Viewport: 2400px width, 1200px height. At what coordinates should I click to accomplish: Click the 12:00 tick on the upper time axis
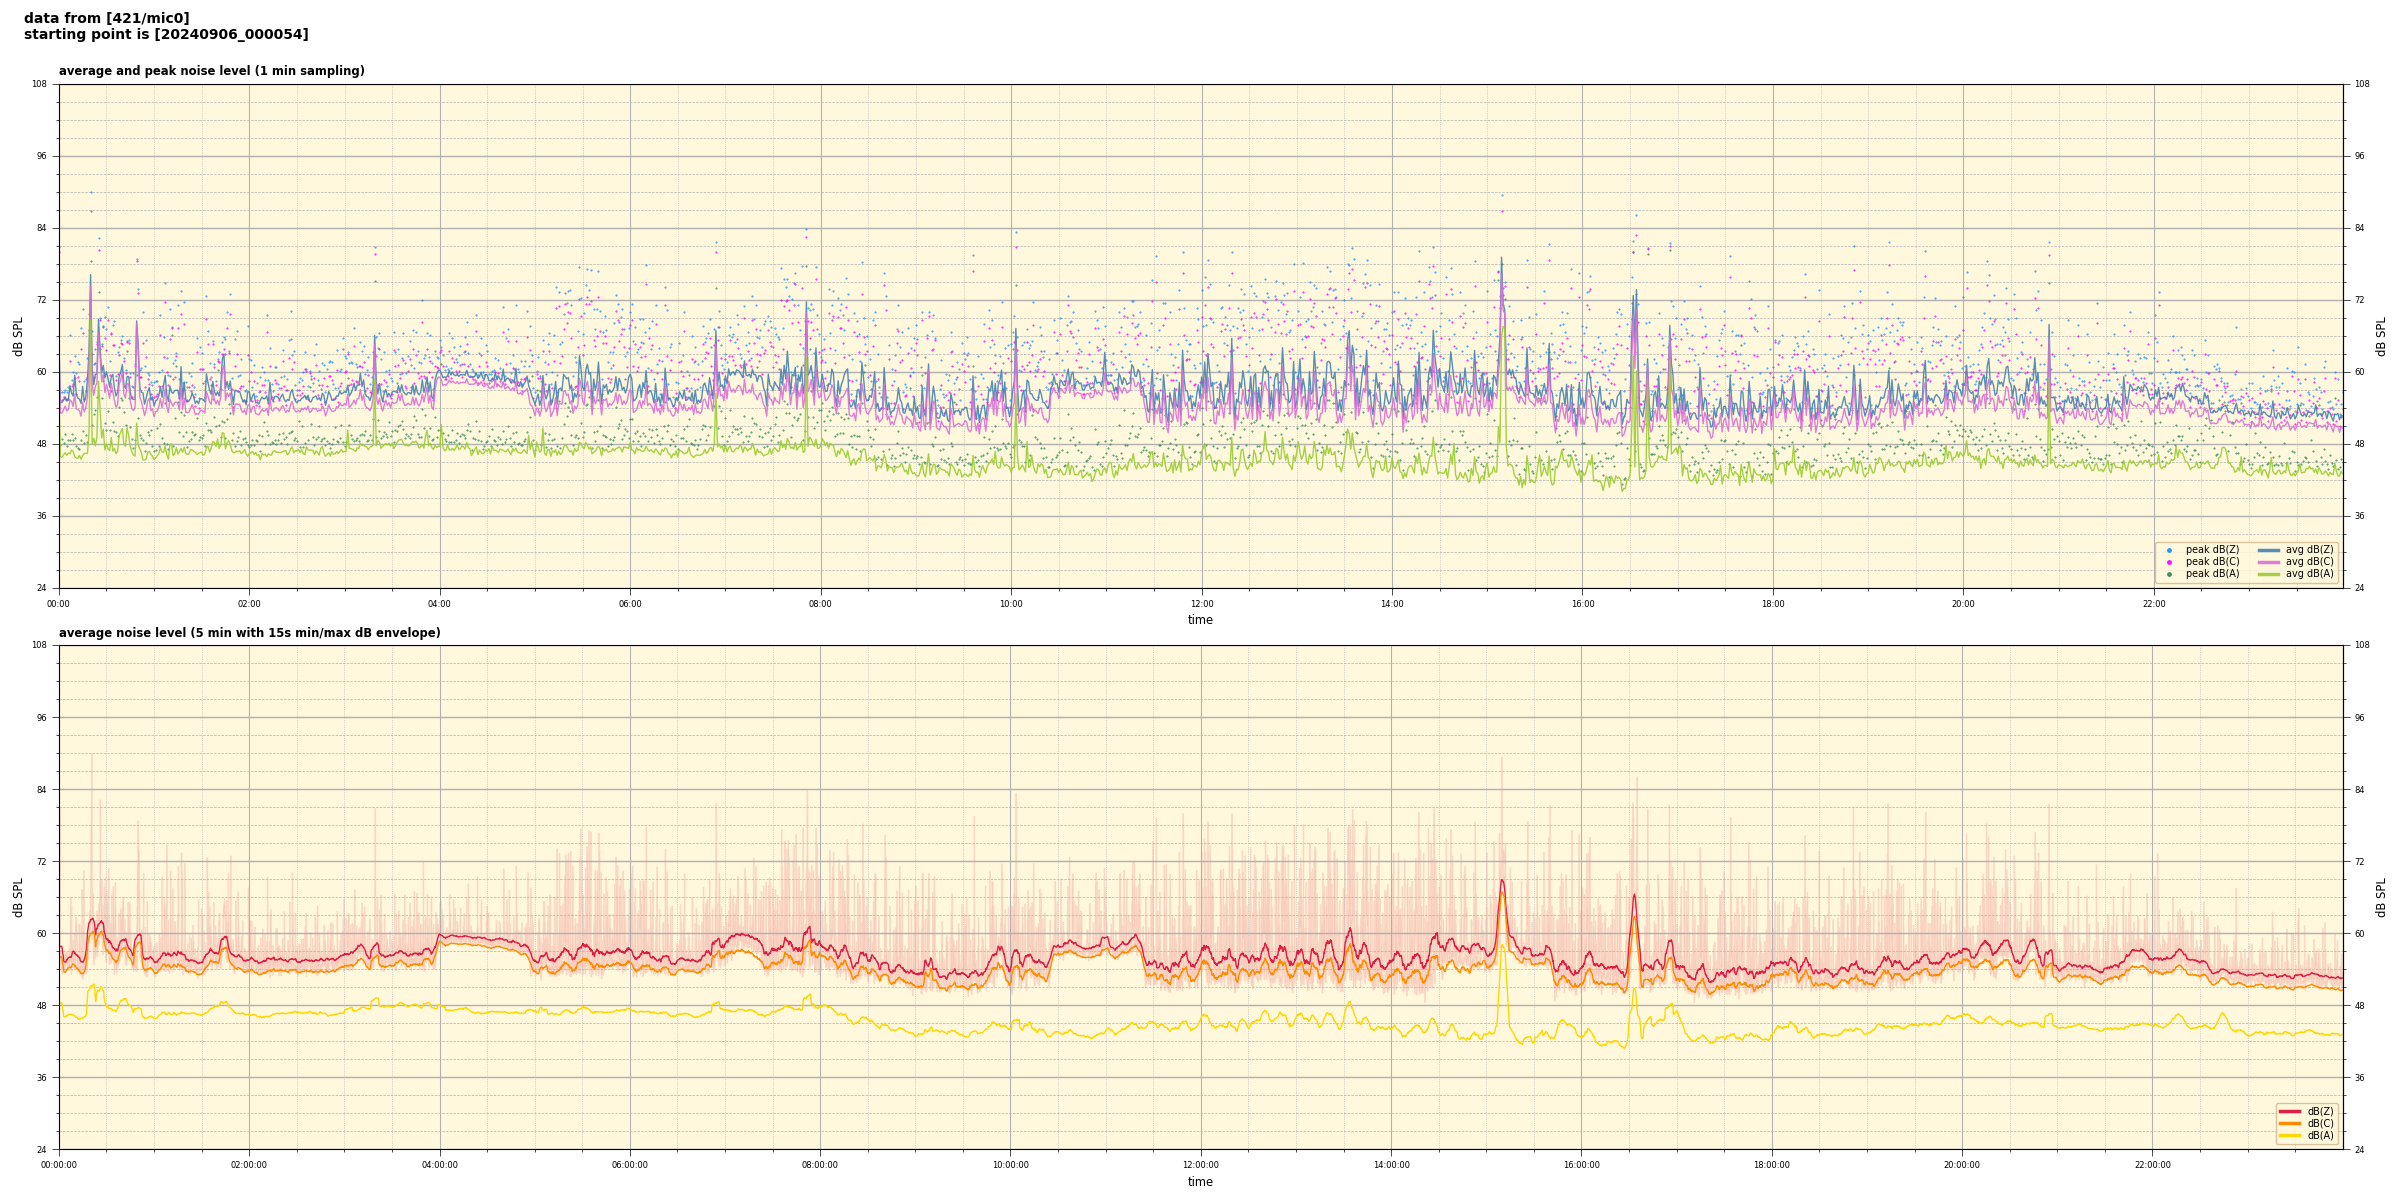[1201, 604]
